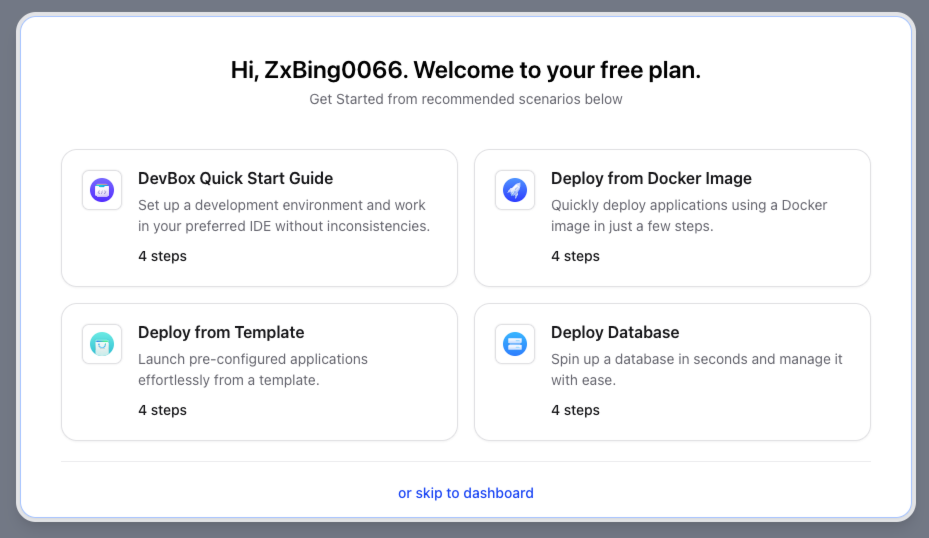Click the dimmed backdrop outside the welcome dialog

(6, 270)
